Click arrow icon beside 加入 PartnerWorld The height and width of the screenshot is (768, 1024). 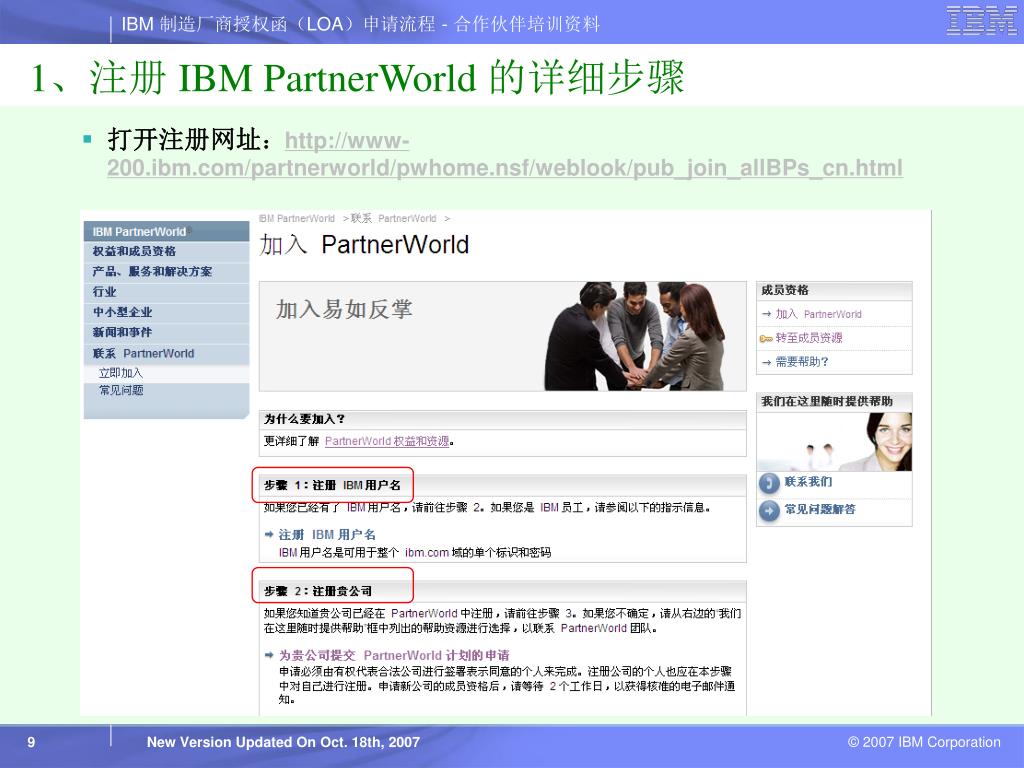(x=766, y=314)
